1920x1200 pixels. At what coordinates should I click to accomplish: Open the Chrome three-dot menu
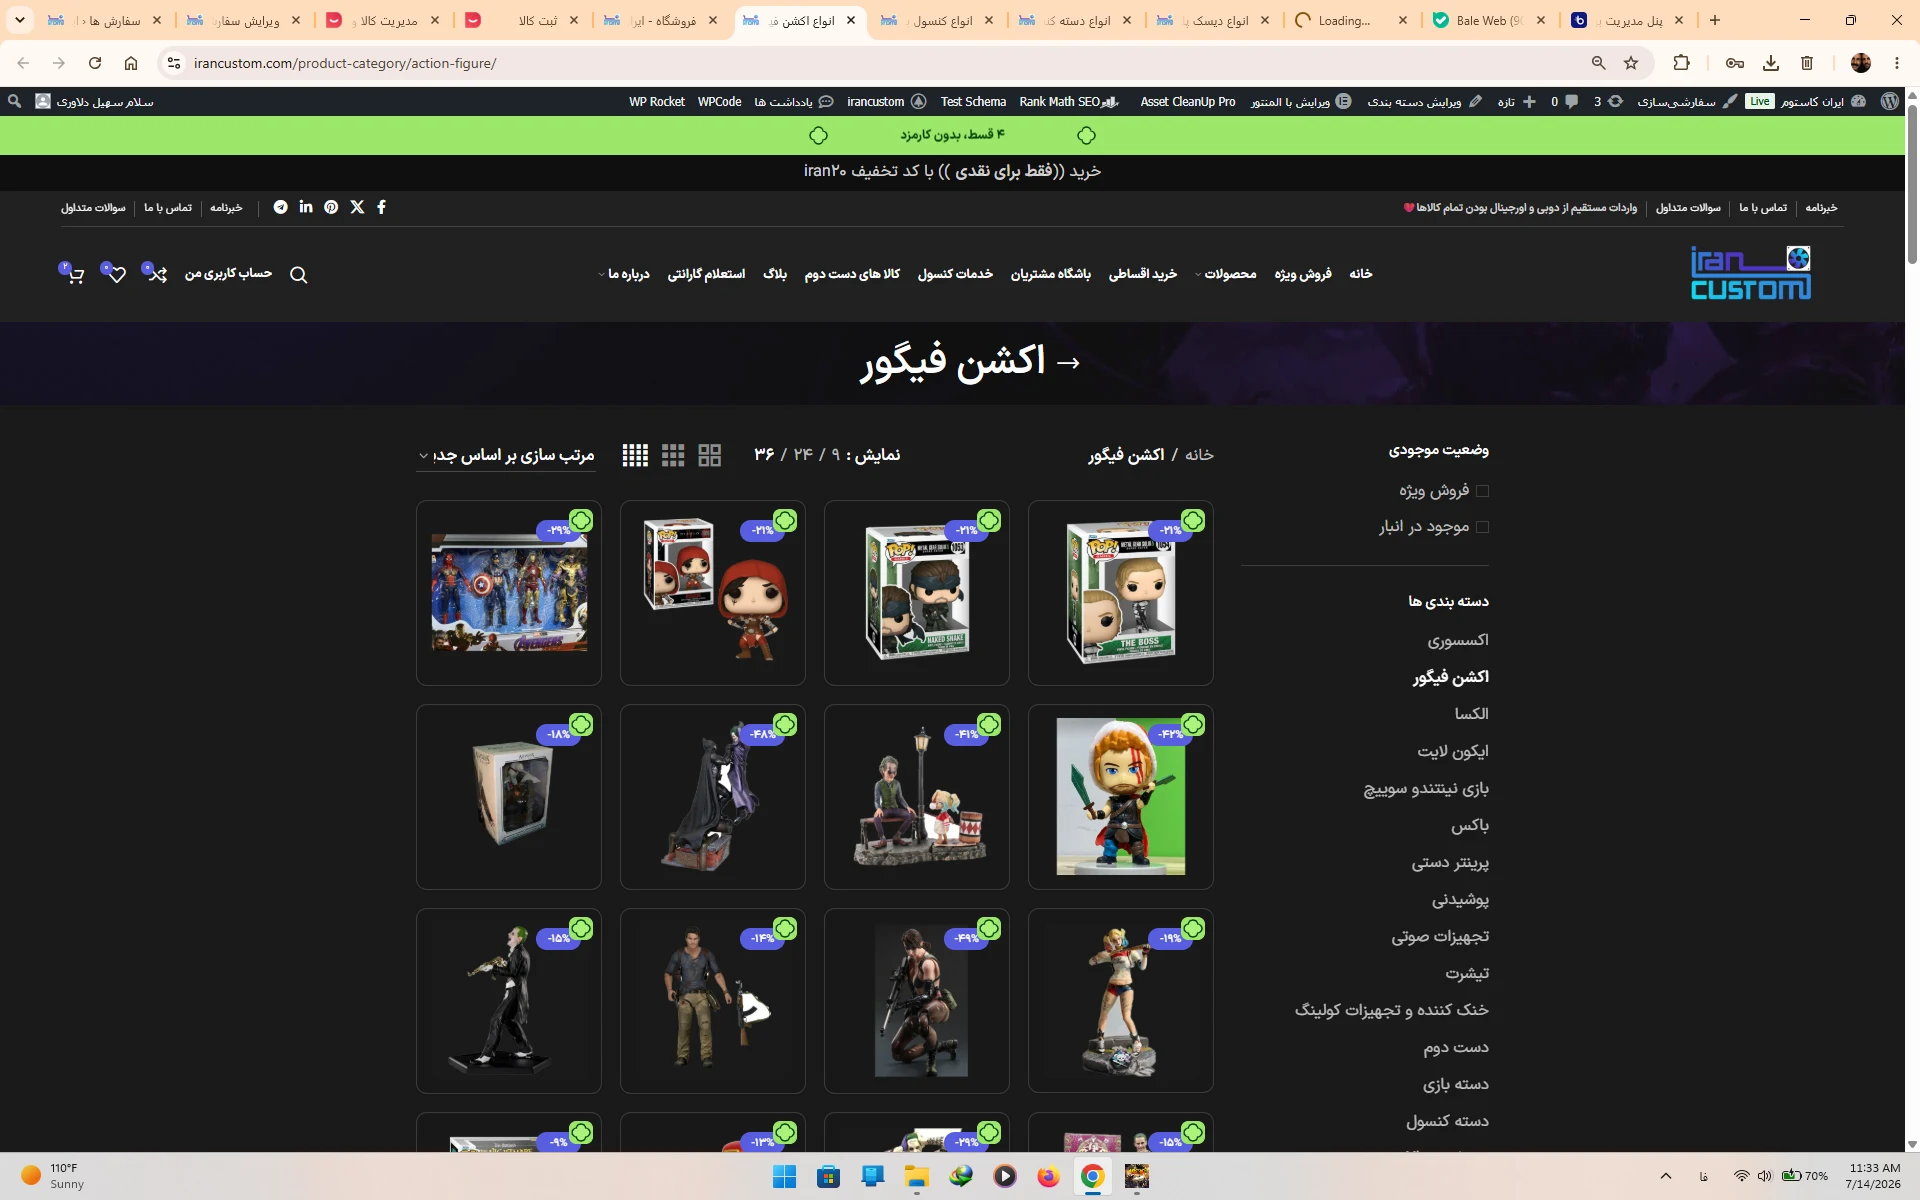click(x=1897, y=63)
